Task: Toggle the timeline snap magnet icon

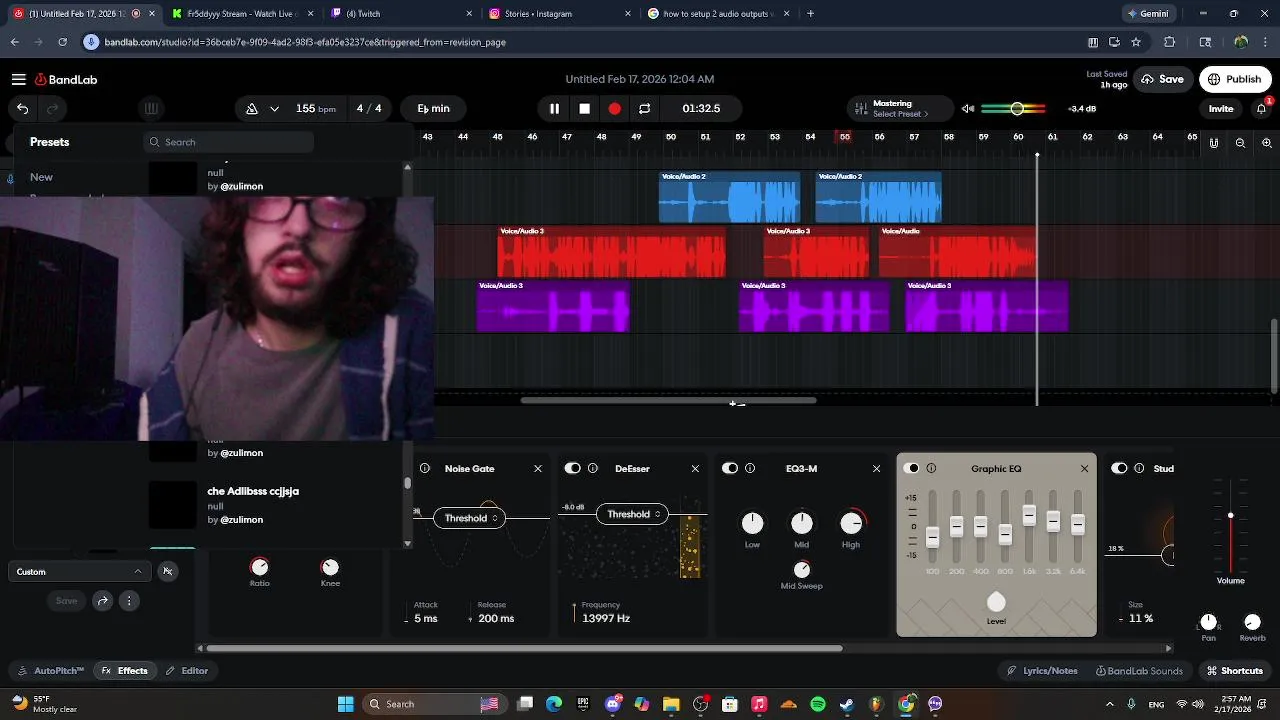Action: [x=1214, y=143]
